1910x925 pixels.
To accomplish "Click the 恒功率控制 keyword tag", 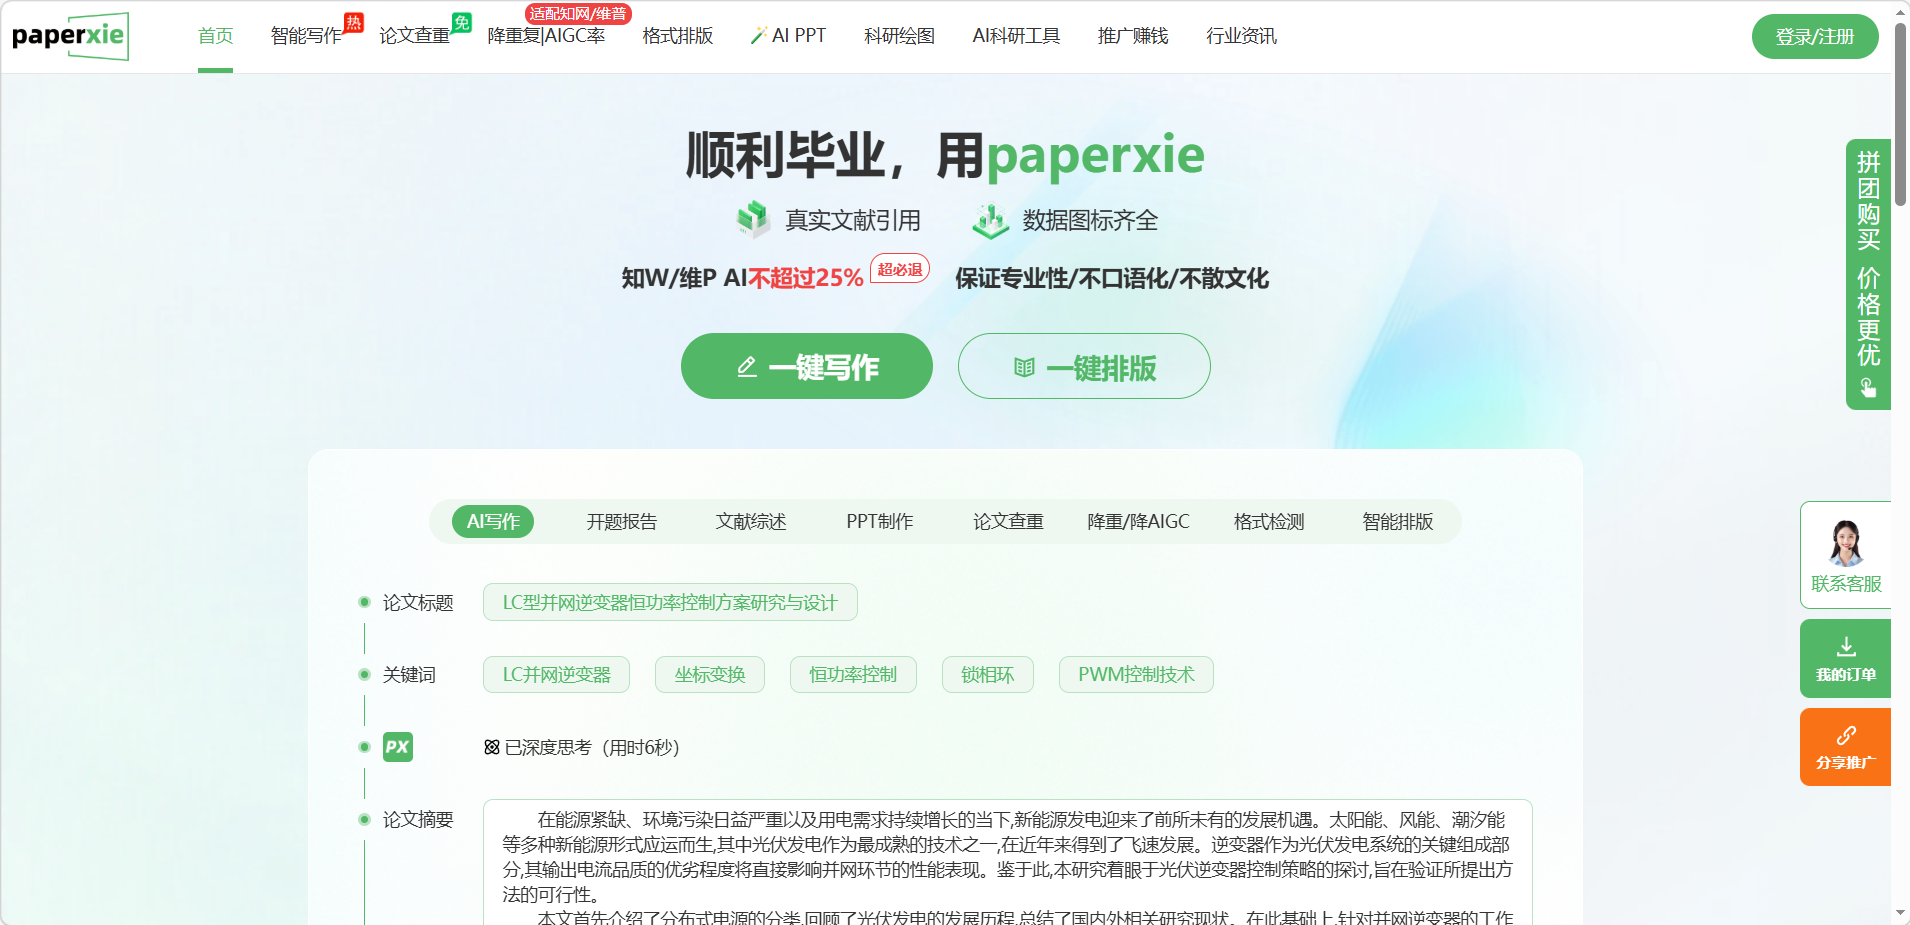I will (x=853, y=674).
